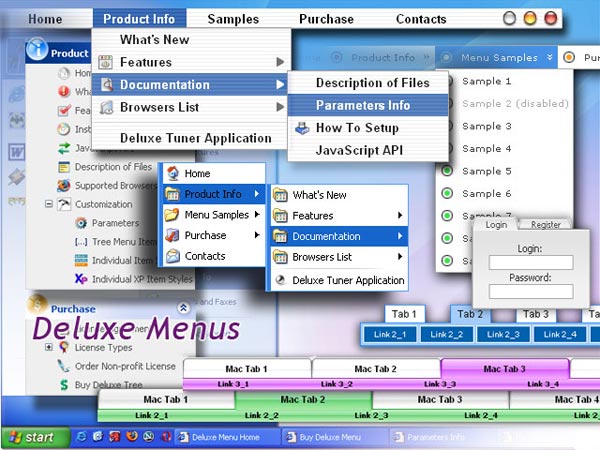Collapse the Purchase panel with chevron
600x450 pixels.
tap(183, 308)
